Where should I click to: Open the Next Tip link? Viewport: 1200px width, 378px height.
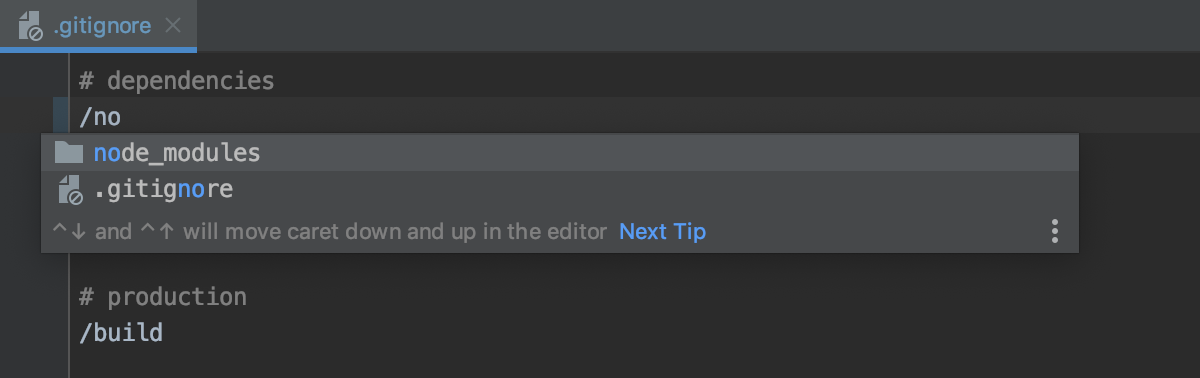click(x=662, y=232)
